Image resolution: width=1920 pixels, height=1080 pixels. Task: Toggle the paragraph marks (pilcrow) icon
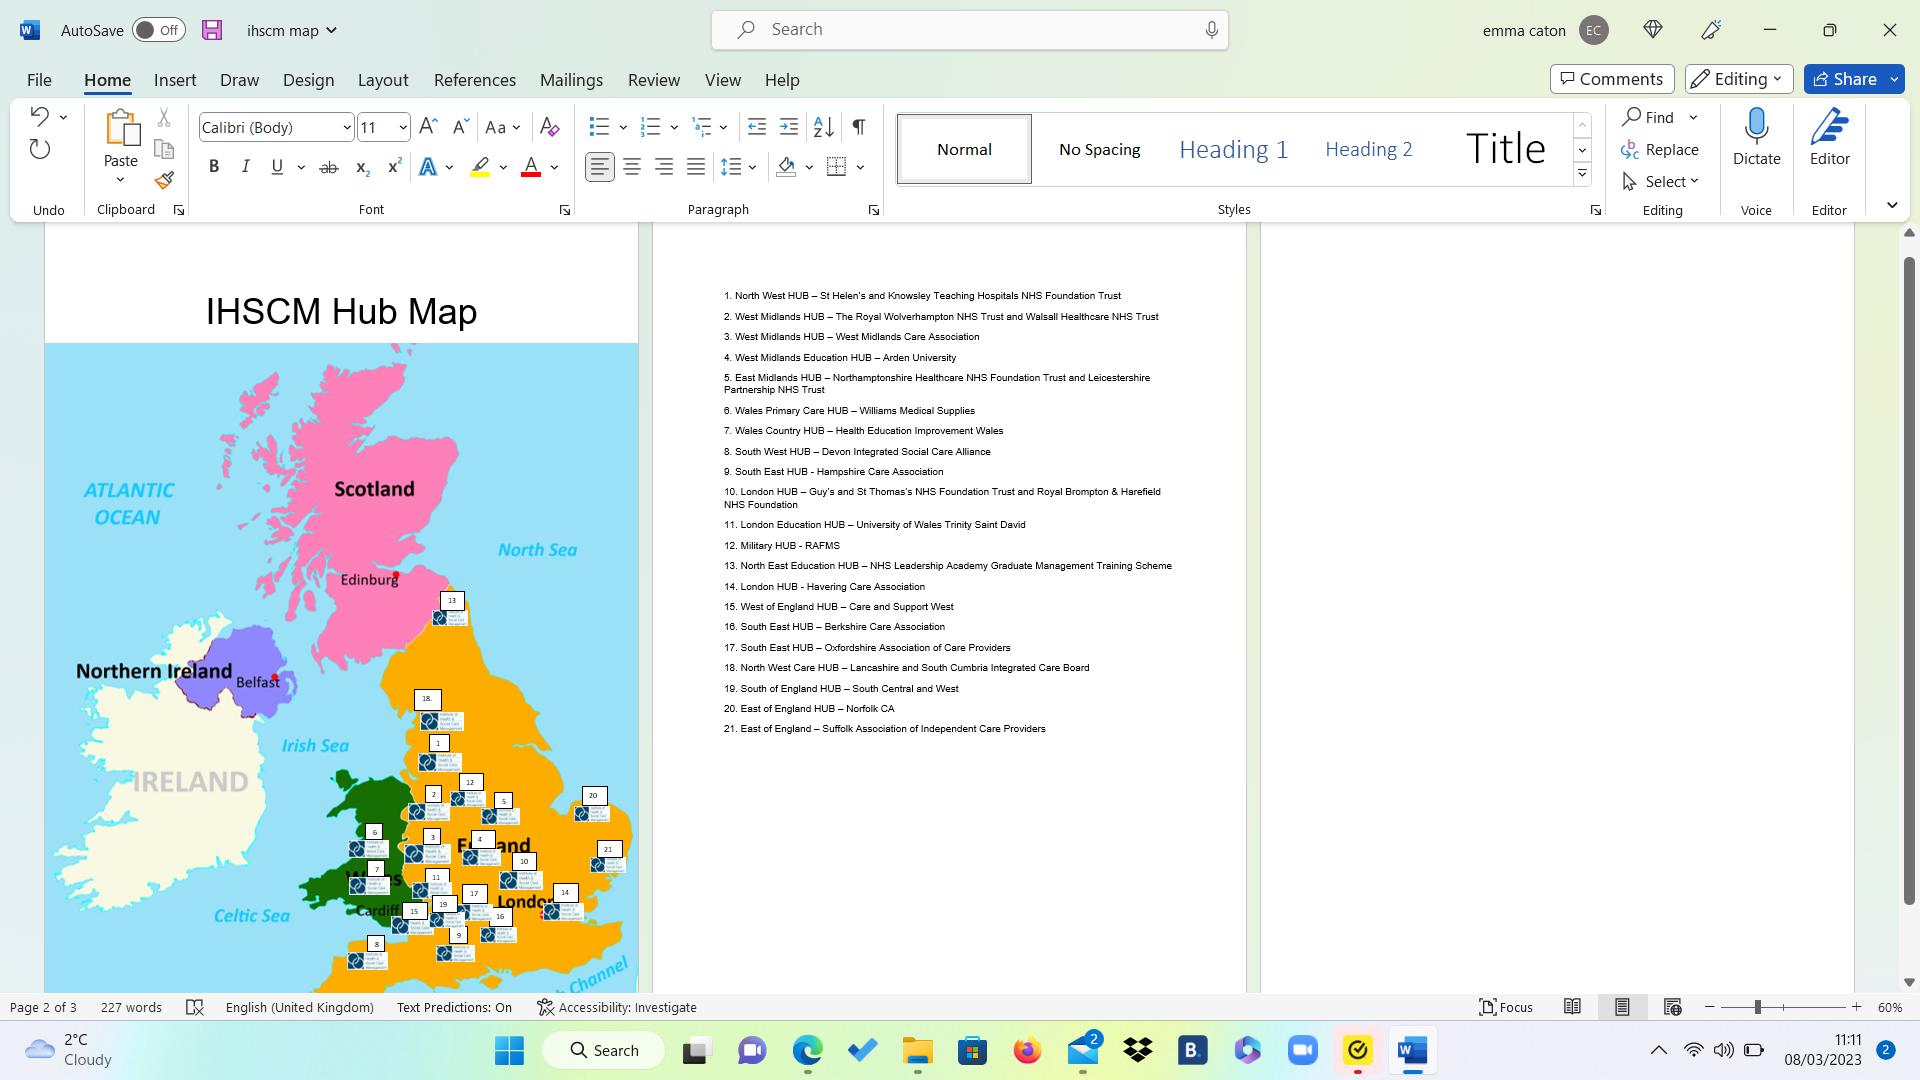[x=858, y=127]
